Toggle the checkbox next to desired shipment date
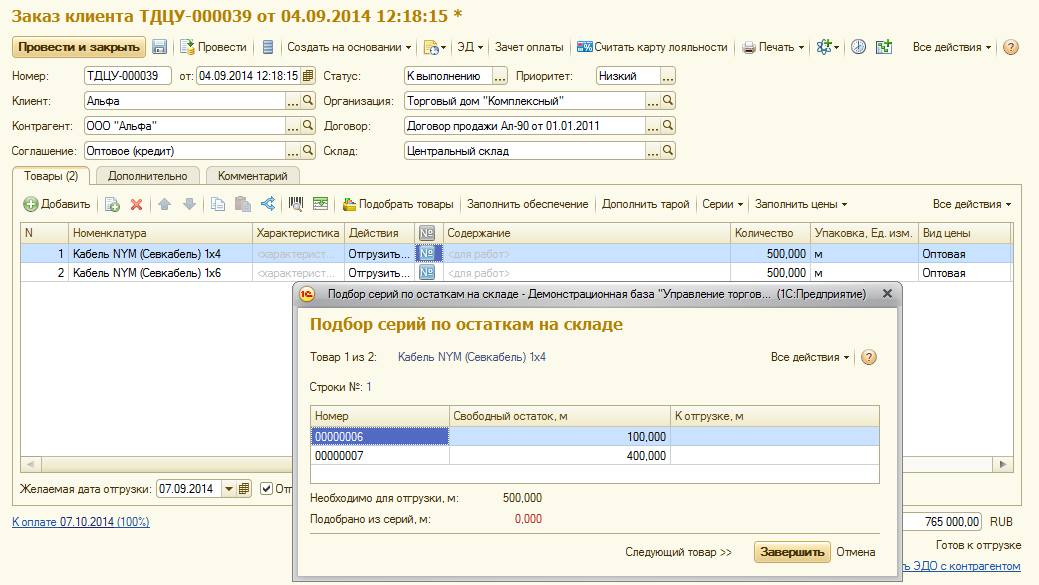Image resolution: width=1039 pixels, height=585 pixels. pos(266,489)
